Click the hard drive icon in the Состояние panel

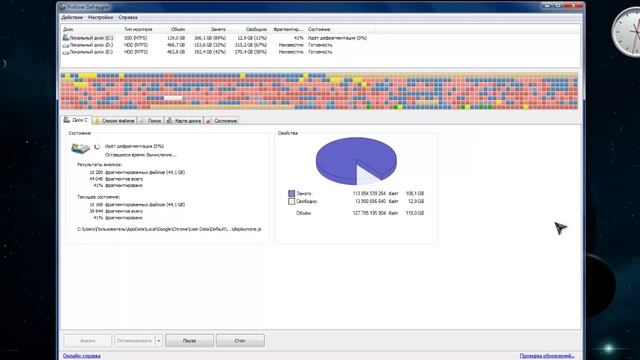(x=80, y=148)
